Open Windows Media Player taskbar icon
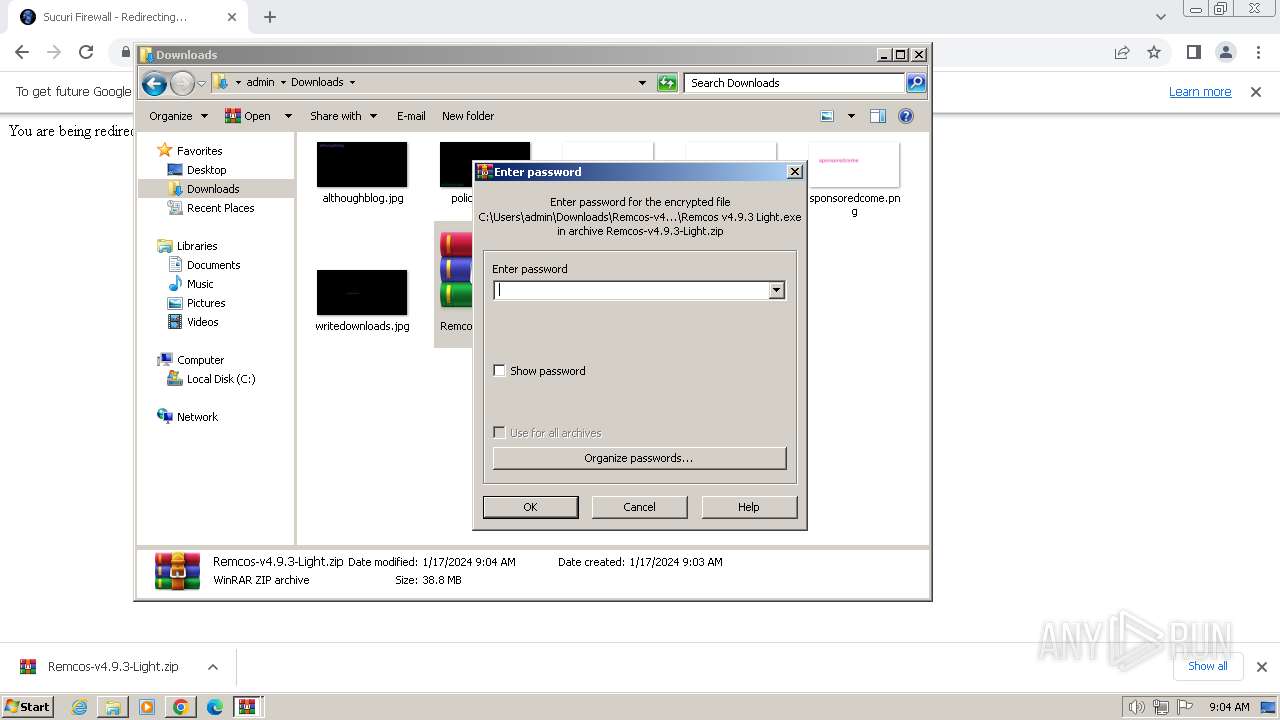The image size is (1280, 720). [147, 707]
